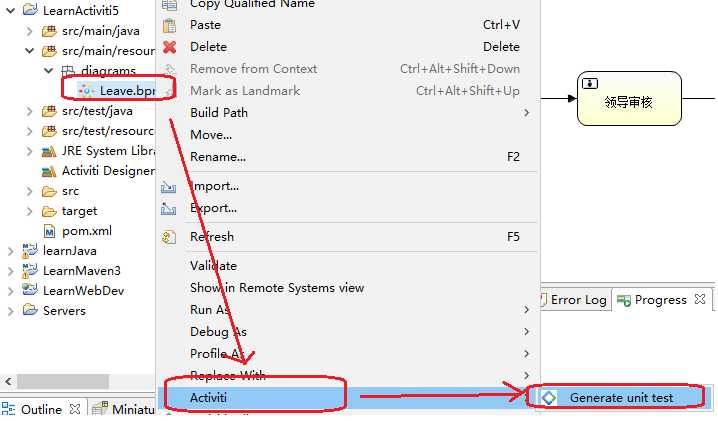Choose Rename... from the context menu
Viewport: 718px width, 421px height.
(x=218, y=157)
